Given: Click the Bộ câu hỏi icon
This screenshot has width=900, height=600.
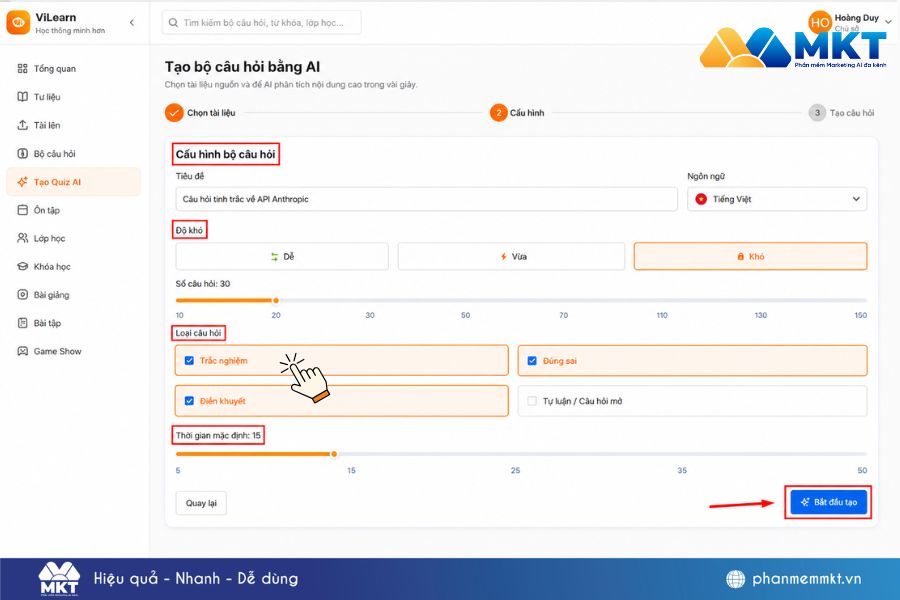Looking at the screenshot, I should 22,153.
